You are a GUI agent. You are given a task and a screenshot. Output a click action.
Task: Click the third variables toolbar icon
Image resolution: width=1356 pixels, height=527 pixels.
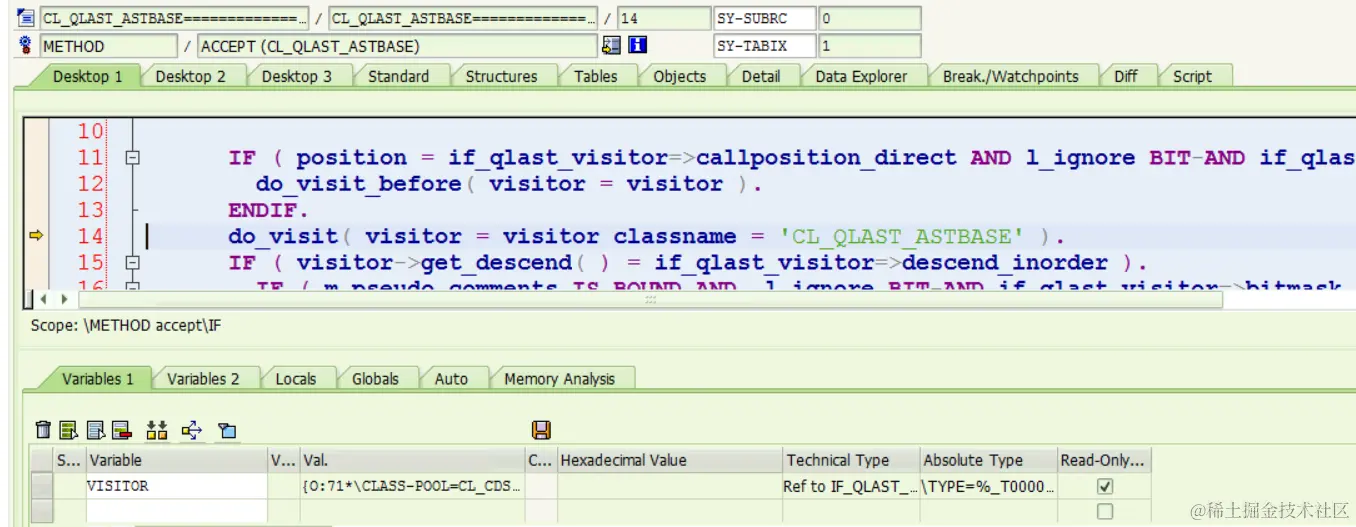coord(95,430)
